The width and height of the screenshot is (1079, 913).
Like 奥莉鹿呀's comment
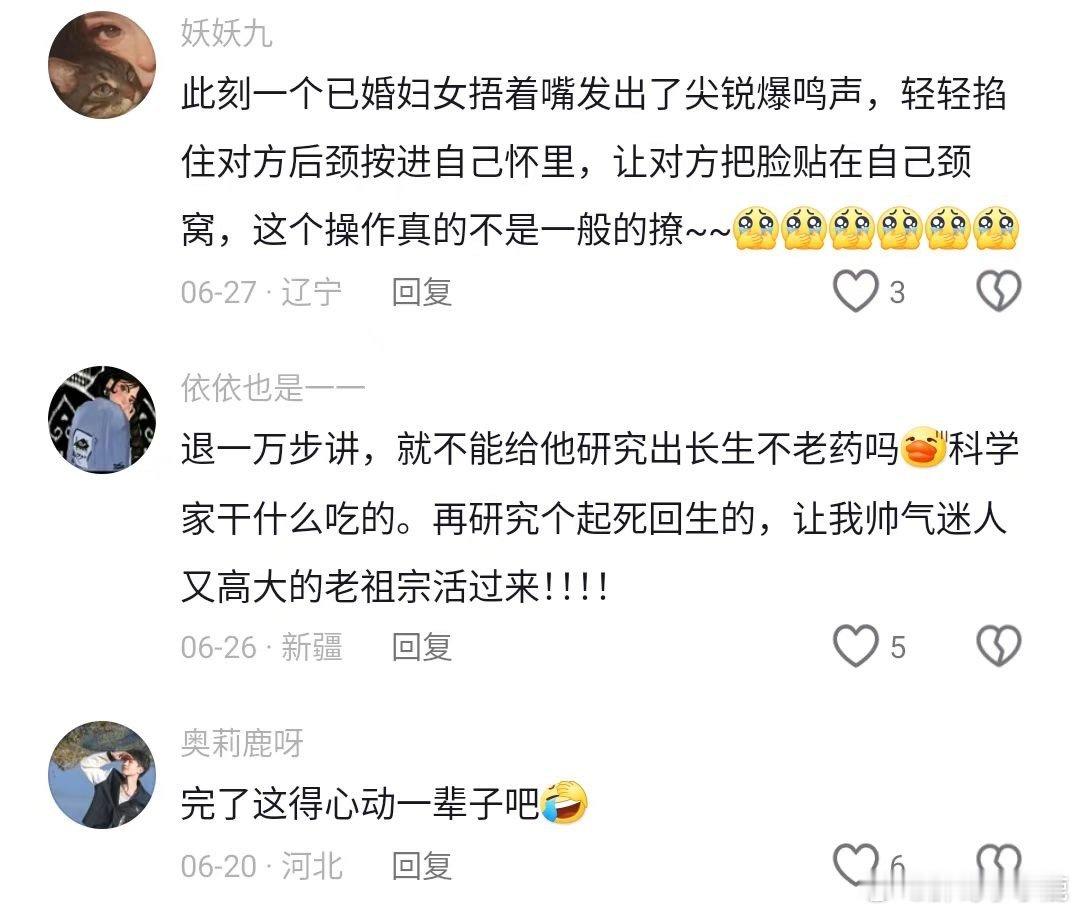(x=855, y=865)
